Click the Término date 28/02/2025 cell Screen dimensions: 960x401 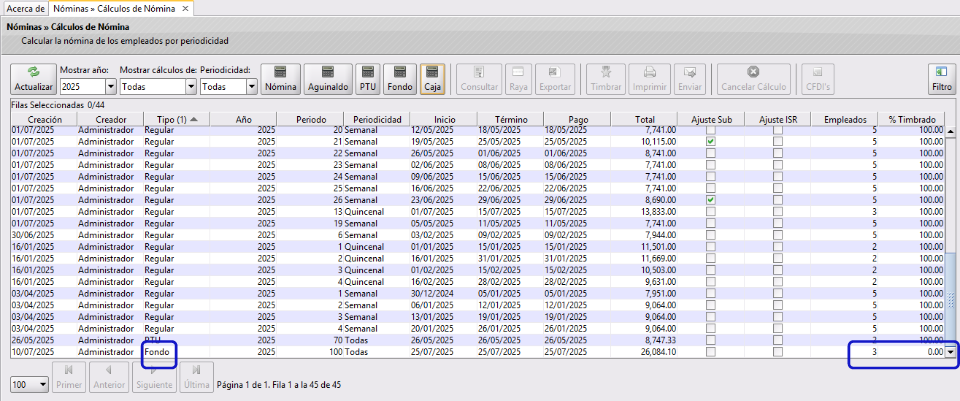point(511,282)
